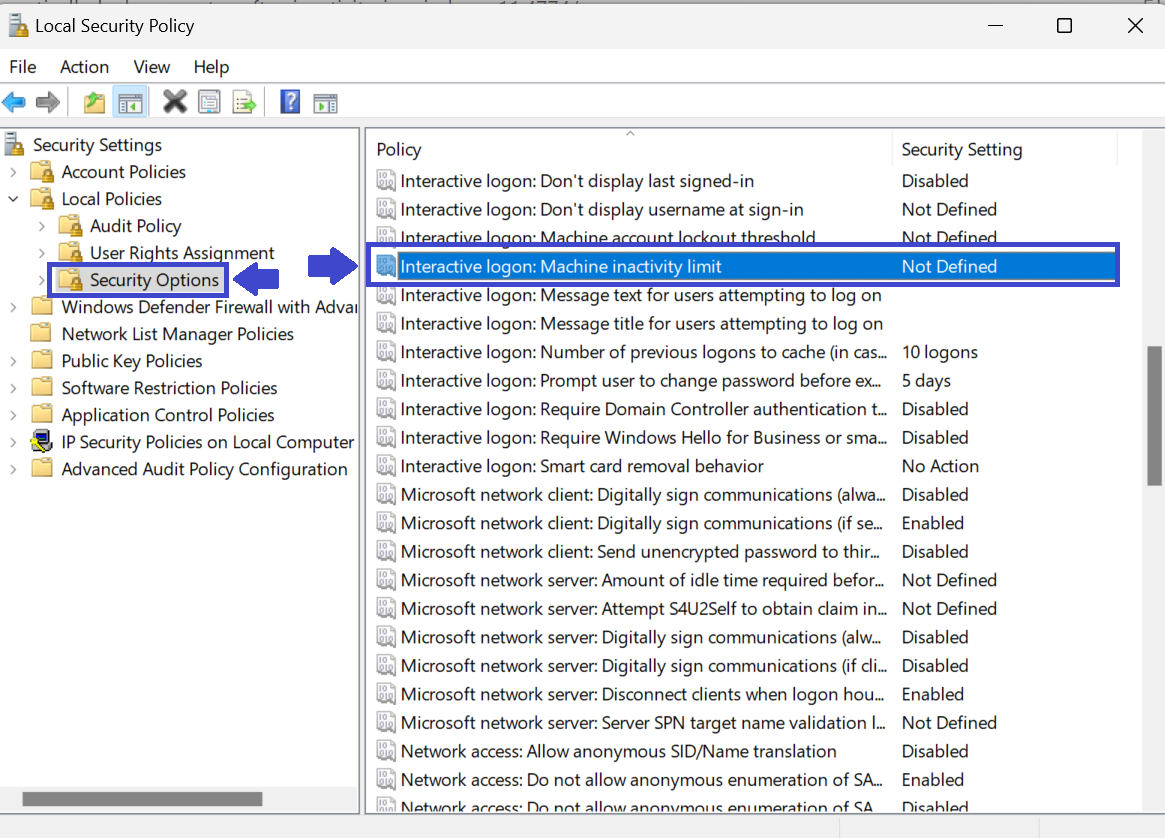Click the Up one level folder icon
Screen dimensions: 1165x838
94,102
